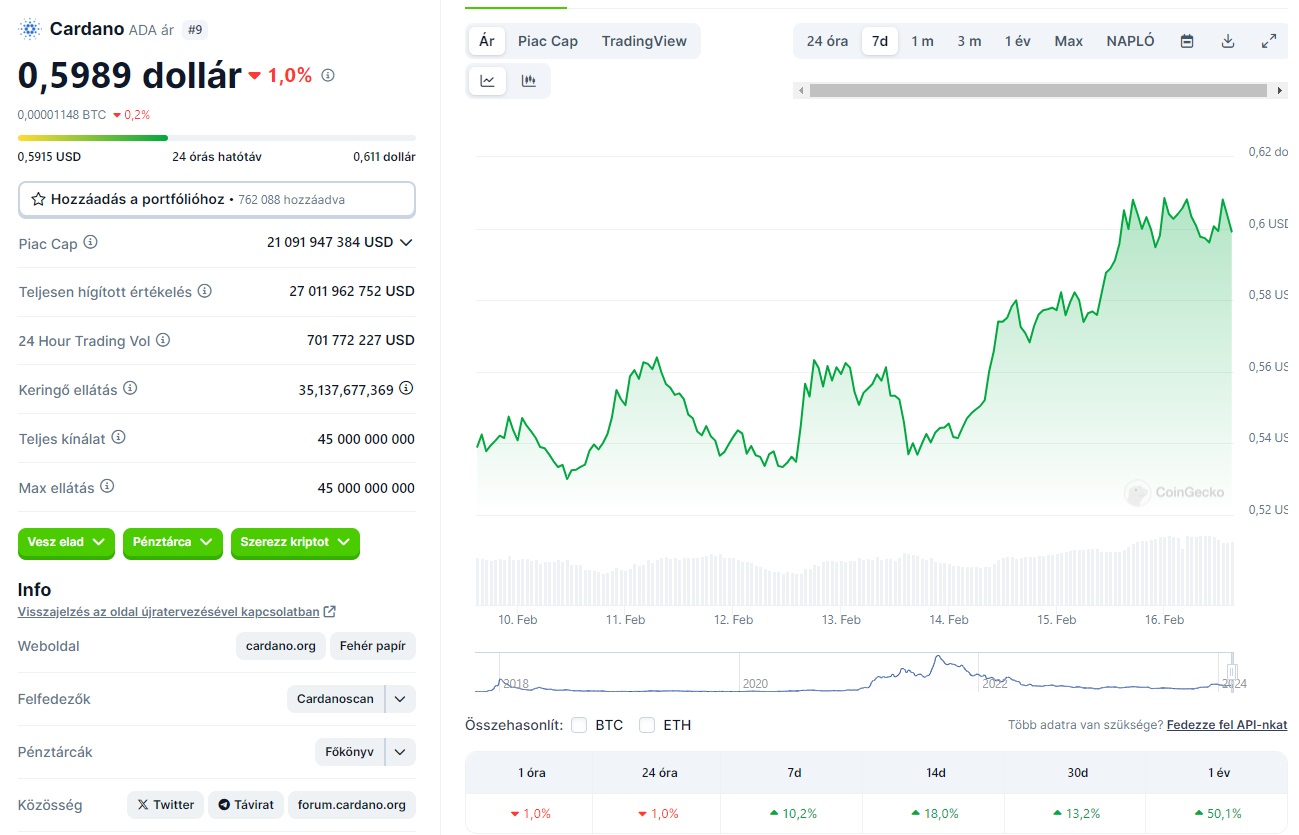Click the 1 év change cell 50,1%
The width and height of the screenshot is (1299, 835).
[1217, 814]
